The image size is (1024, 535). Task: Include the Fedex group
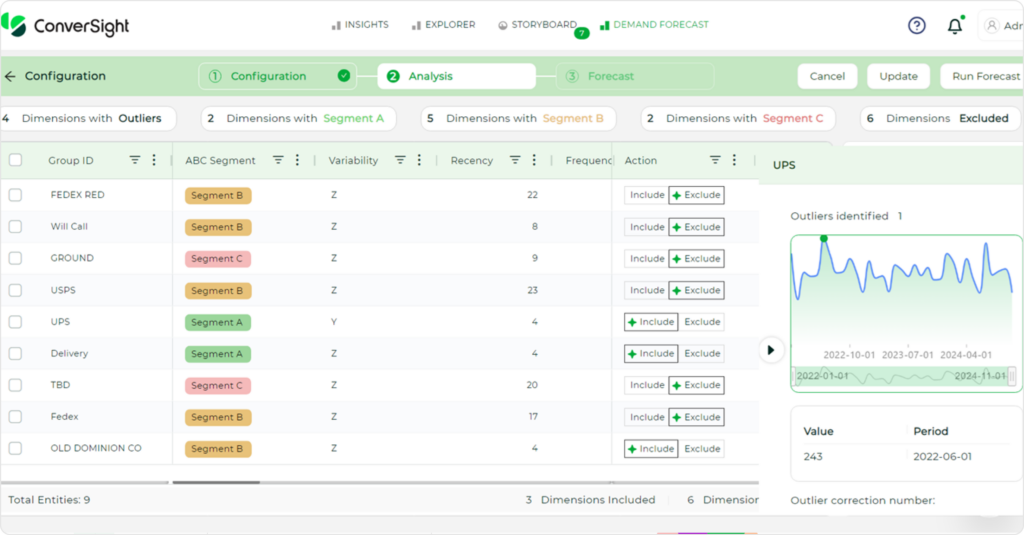click(x=647, y=417)
